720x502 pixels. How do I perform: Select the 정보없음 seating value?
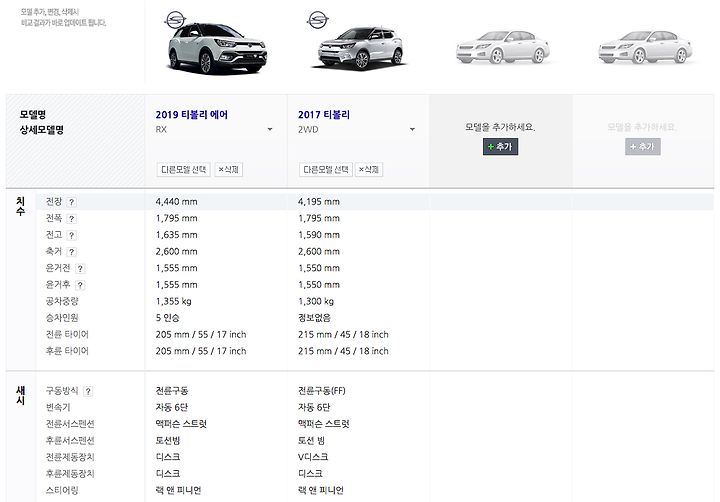tap(314, 318)
